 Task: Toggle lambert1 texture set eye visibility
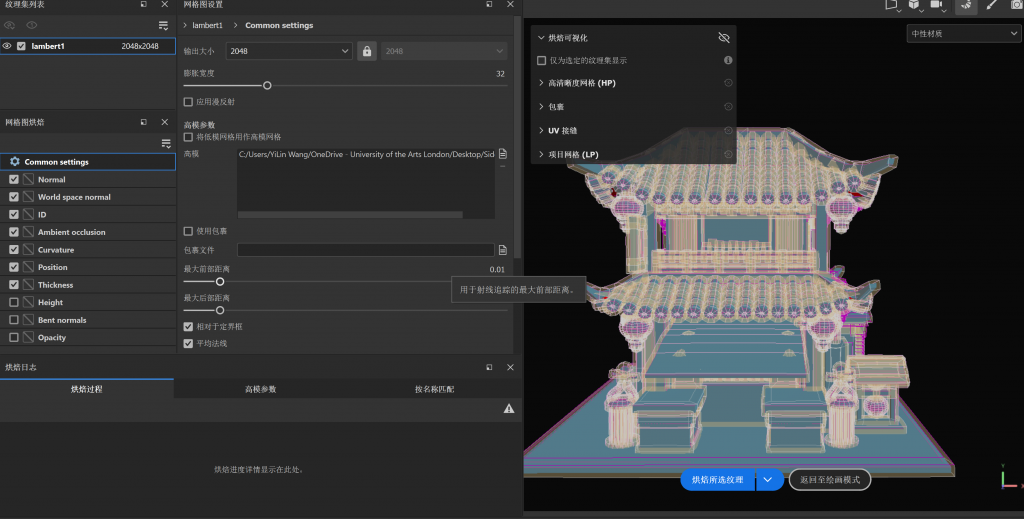point(7,46)
